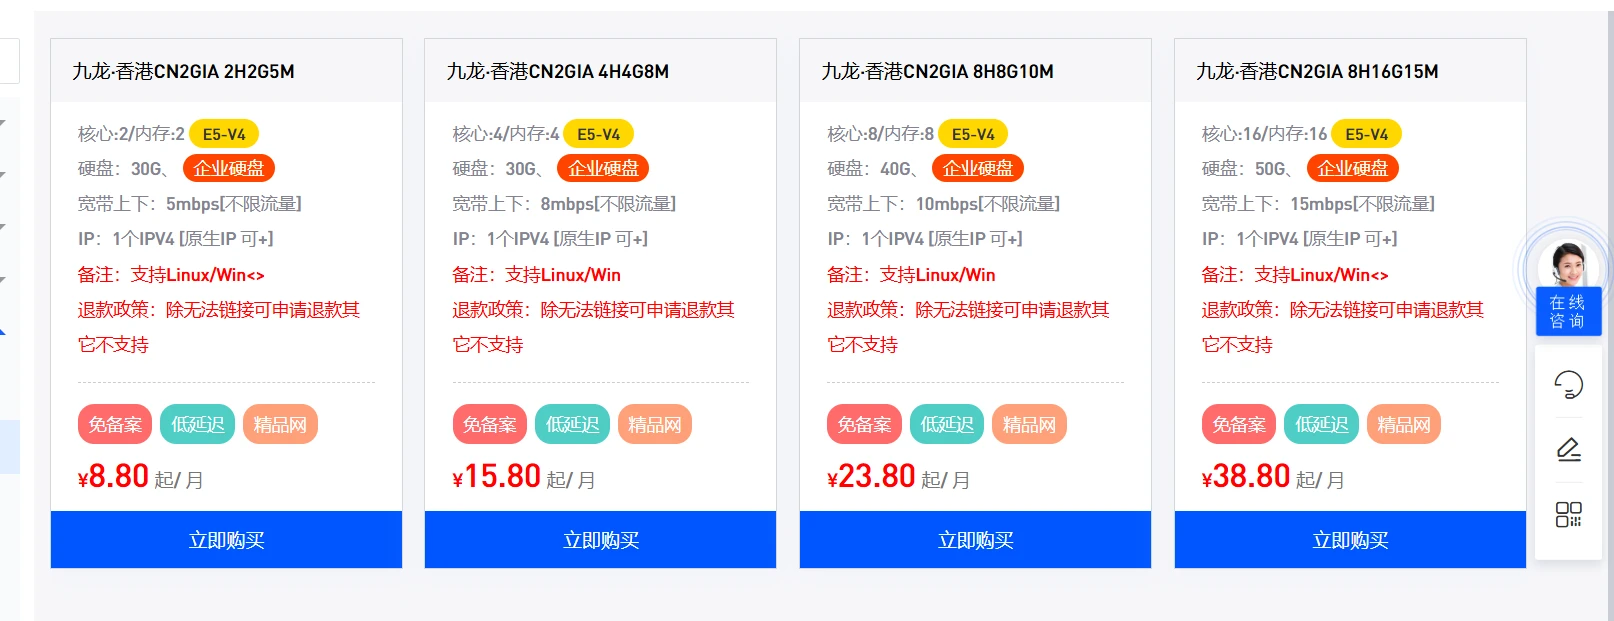1614x621 pixels.
Task: Click the 精品网 tag on the 8H16G15M card
Action: tap(1404, 424)
